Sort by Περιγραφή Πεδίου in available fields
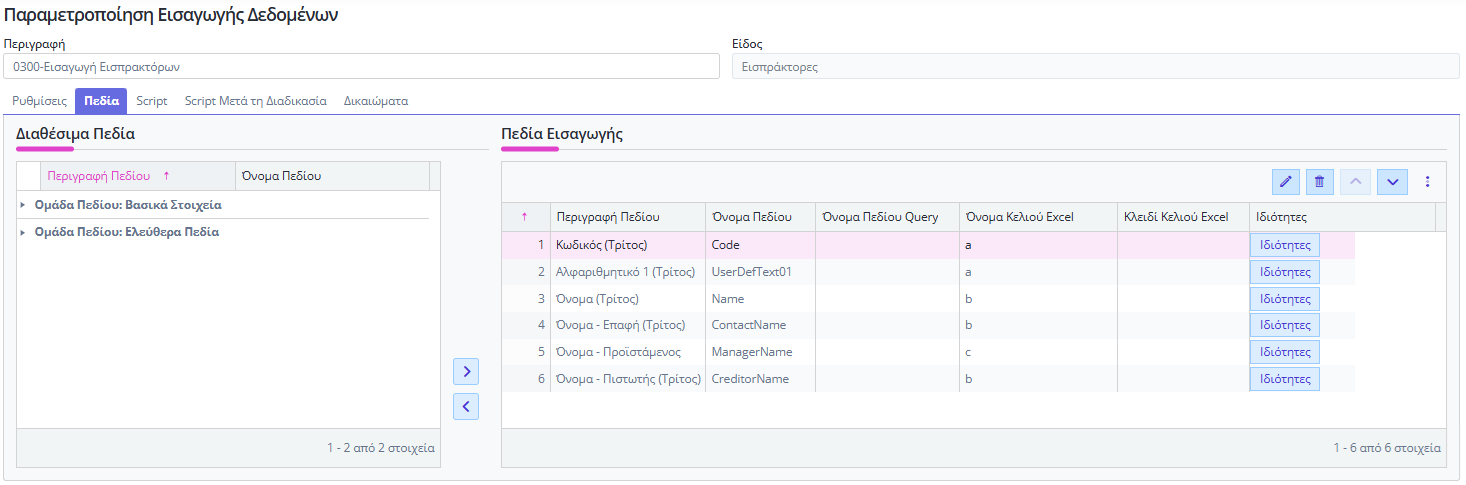 99,176
